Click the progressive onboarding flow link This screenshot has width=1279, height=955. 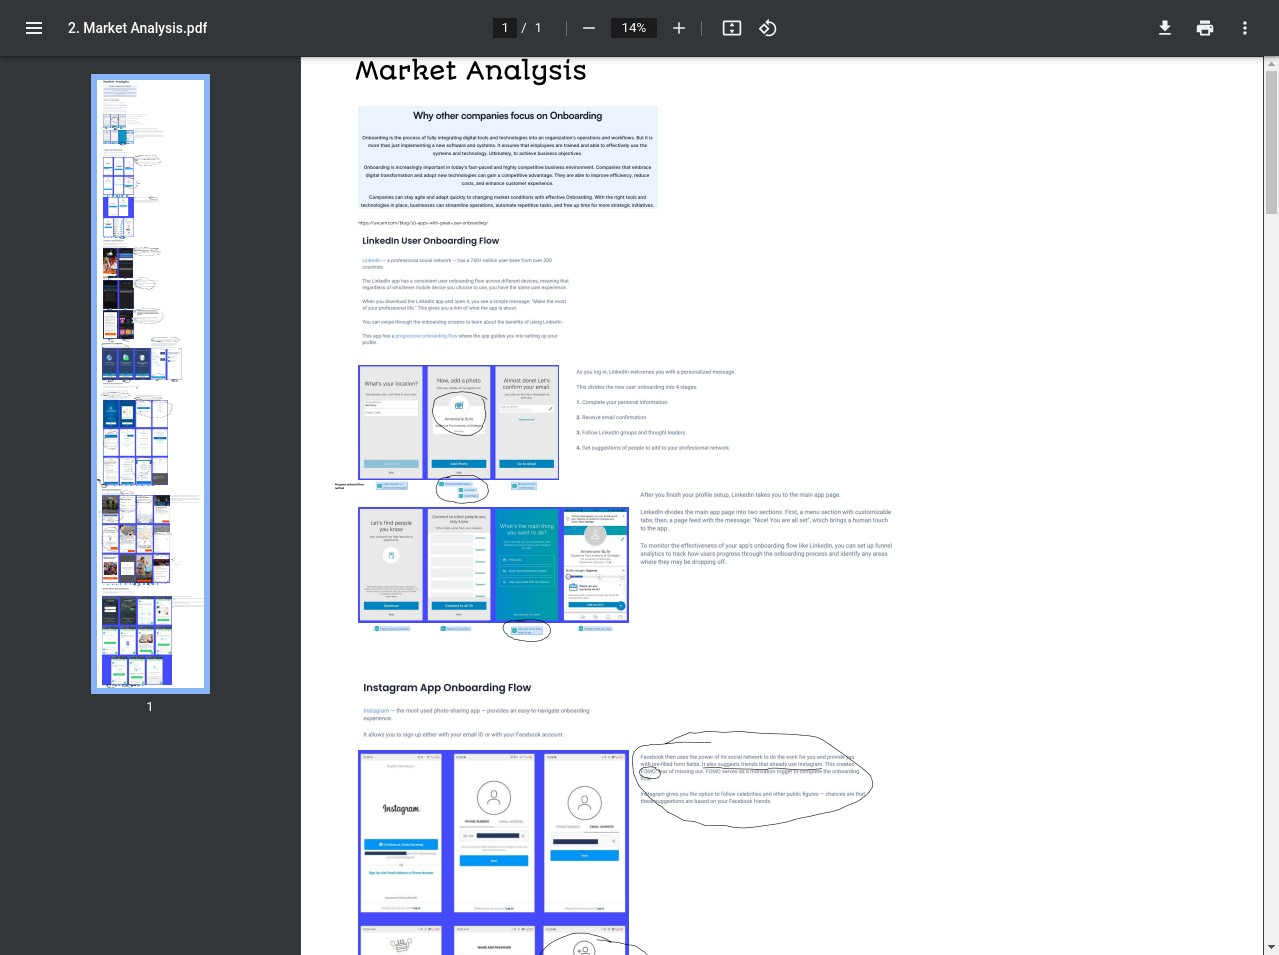(426, 336)
